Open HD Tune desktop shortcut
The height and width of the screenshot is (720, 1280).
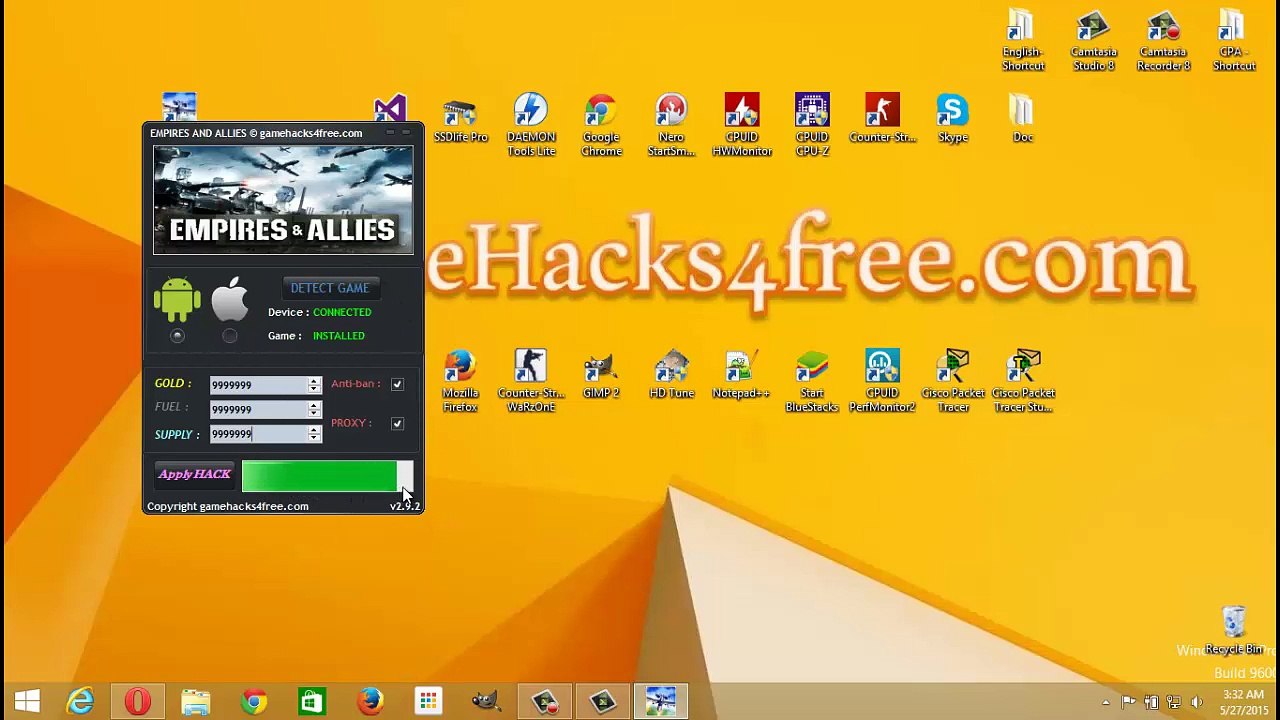(x=671, y=375)
